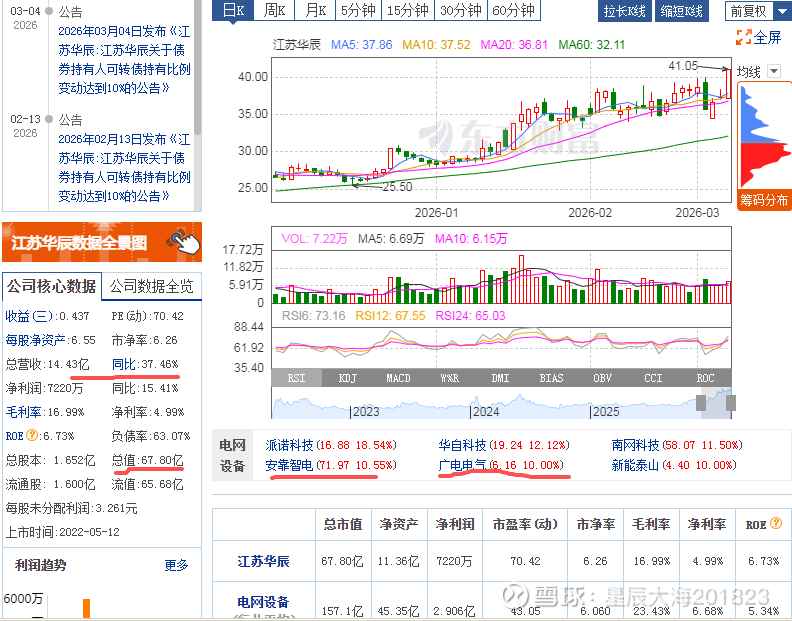This screenshot has width=792, height=621.
Task: Select the BIAS indicator tab
Action: coord(552,378)
